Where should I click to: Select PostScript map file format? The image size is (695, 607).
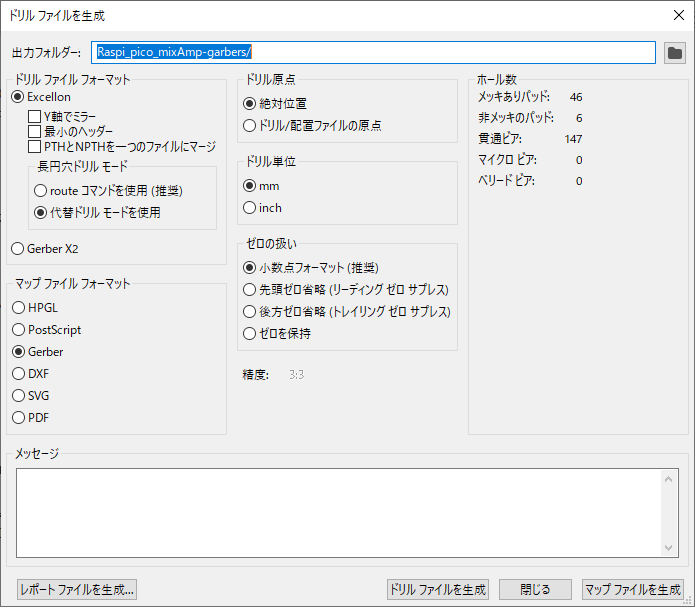click(x=47, y=330)
